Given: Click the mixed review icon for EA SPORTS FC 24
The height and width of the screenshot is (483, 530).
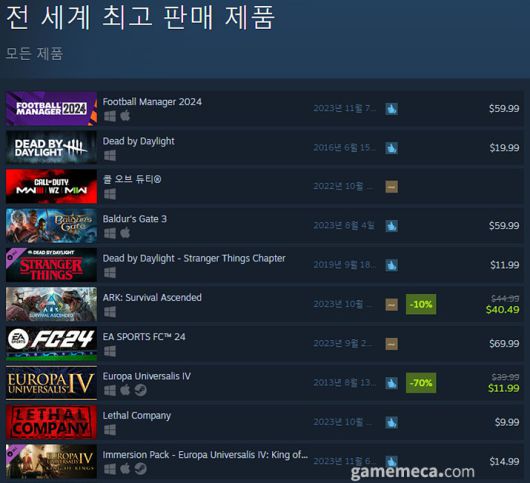Looking at the screenshot, I should [391, 344].
